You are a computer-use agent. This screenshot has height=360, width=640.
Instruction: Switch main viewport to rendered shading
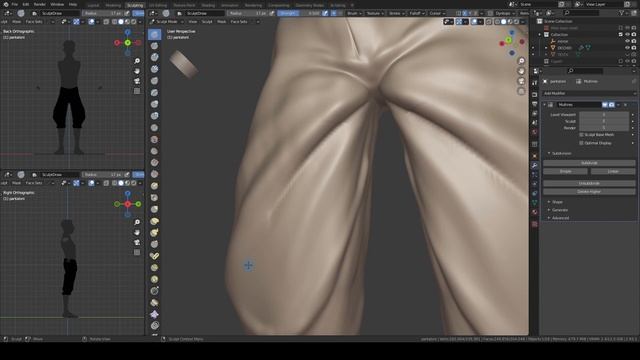(516, 22)
